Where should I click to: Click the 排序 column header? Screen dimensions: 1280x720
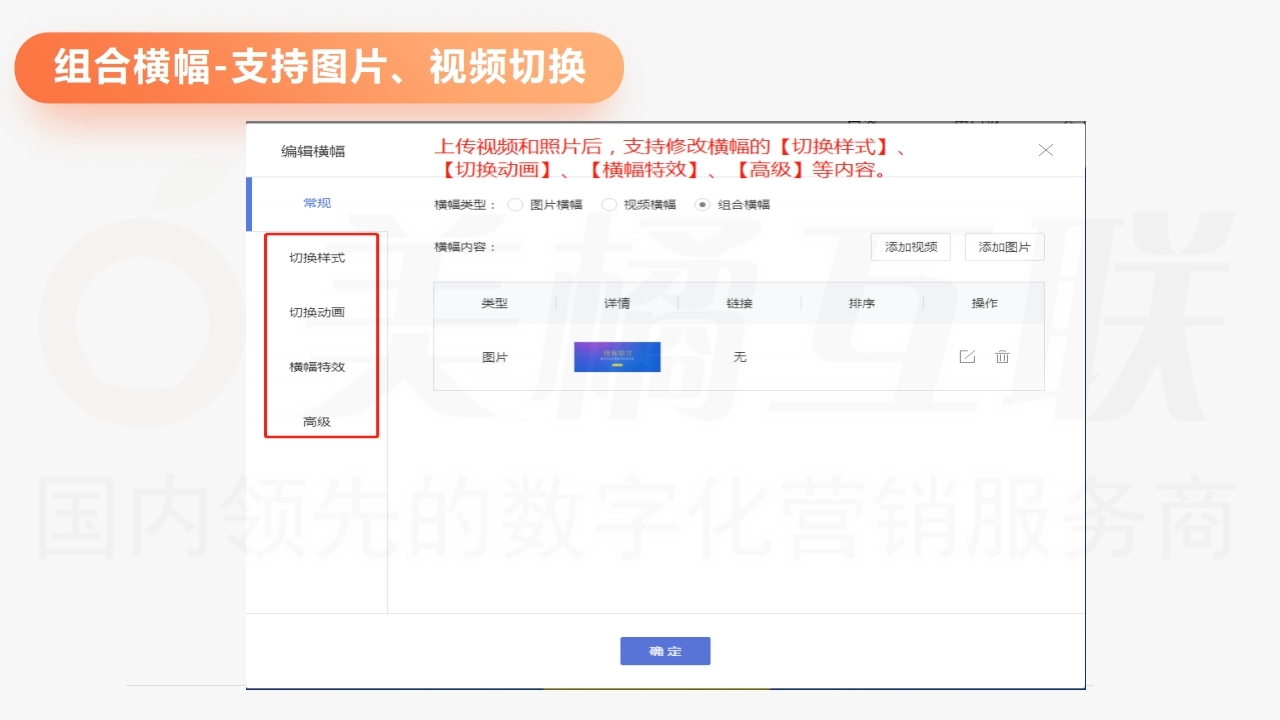click(x=862, y=303)
